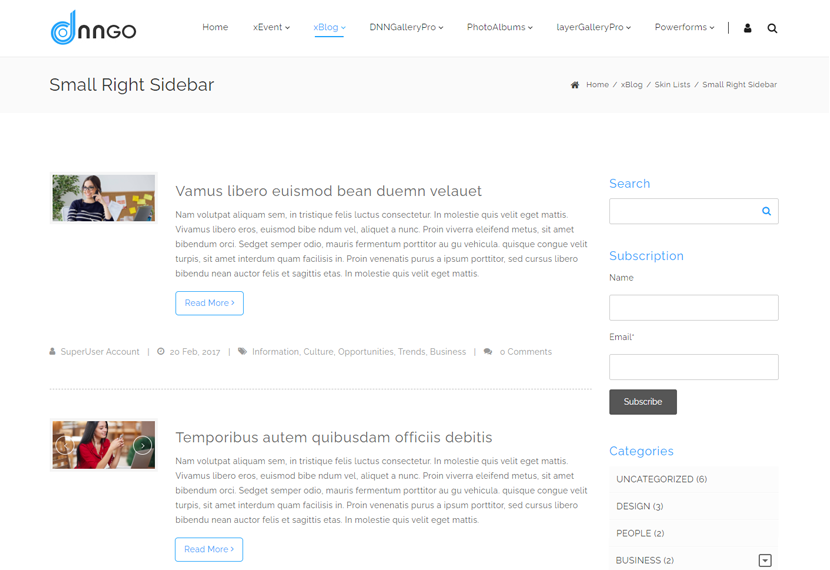Open the xEvent dropdown menu
This screenshot has width=830, height=570.
pyautogui.click(x=271, y=28)
